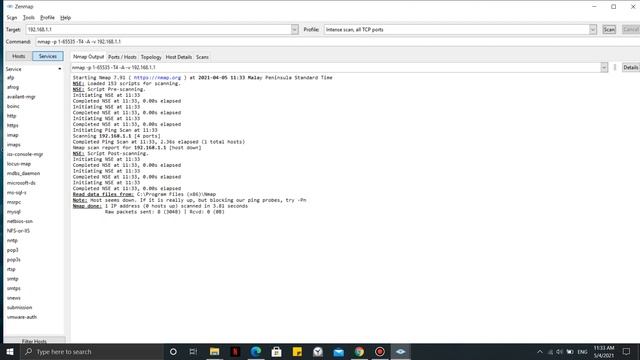The image size is (640, 360).
Task: Select the netbios-ssn service
Action: 20,221
